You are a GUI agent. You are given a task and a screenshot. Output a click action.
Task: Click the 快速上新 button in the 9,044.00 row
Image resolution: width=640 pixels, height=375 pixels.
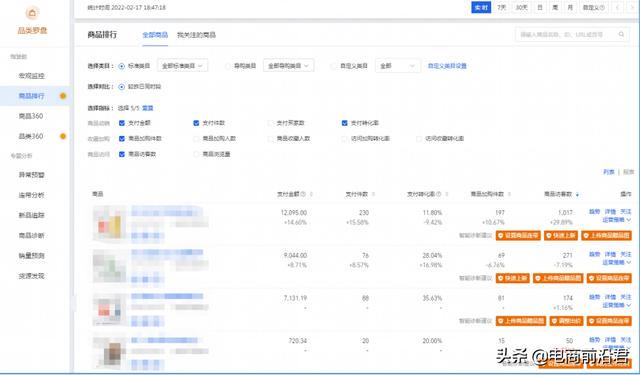pyautogui.click(x=513, y=278)
